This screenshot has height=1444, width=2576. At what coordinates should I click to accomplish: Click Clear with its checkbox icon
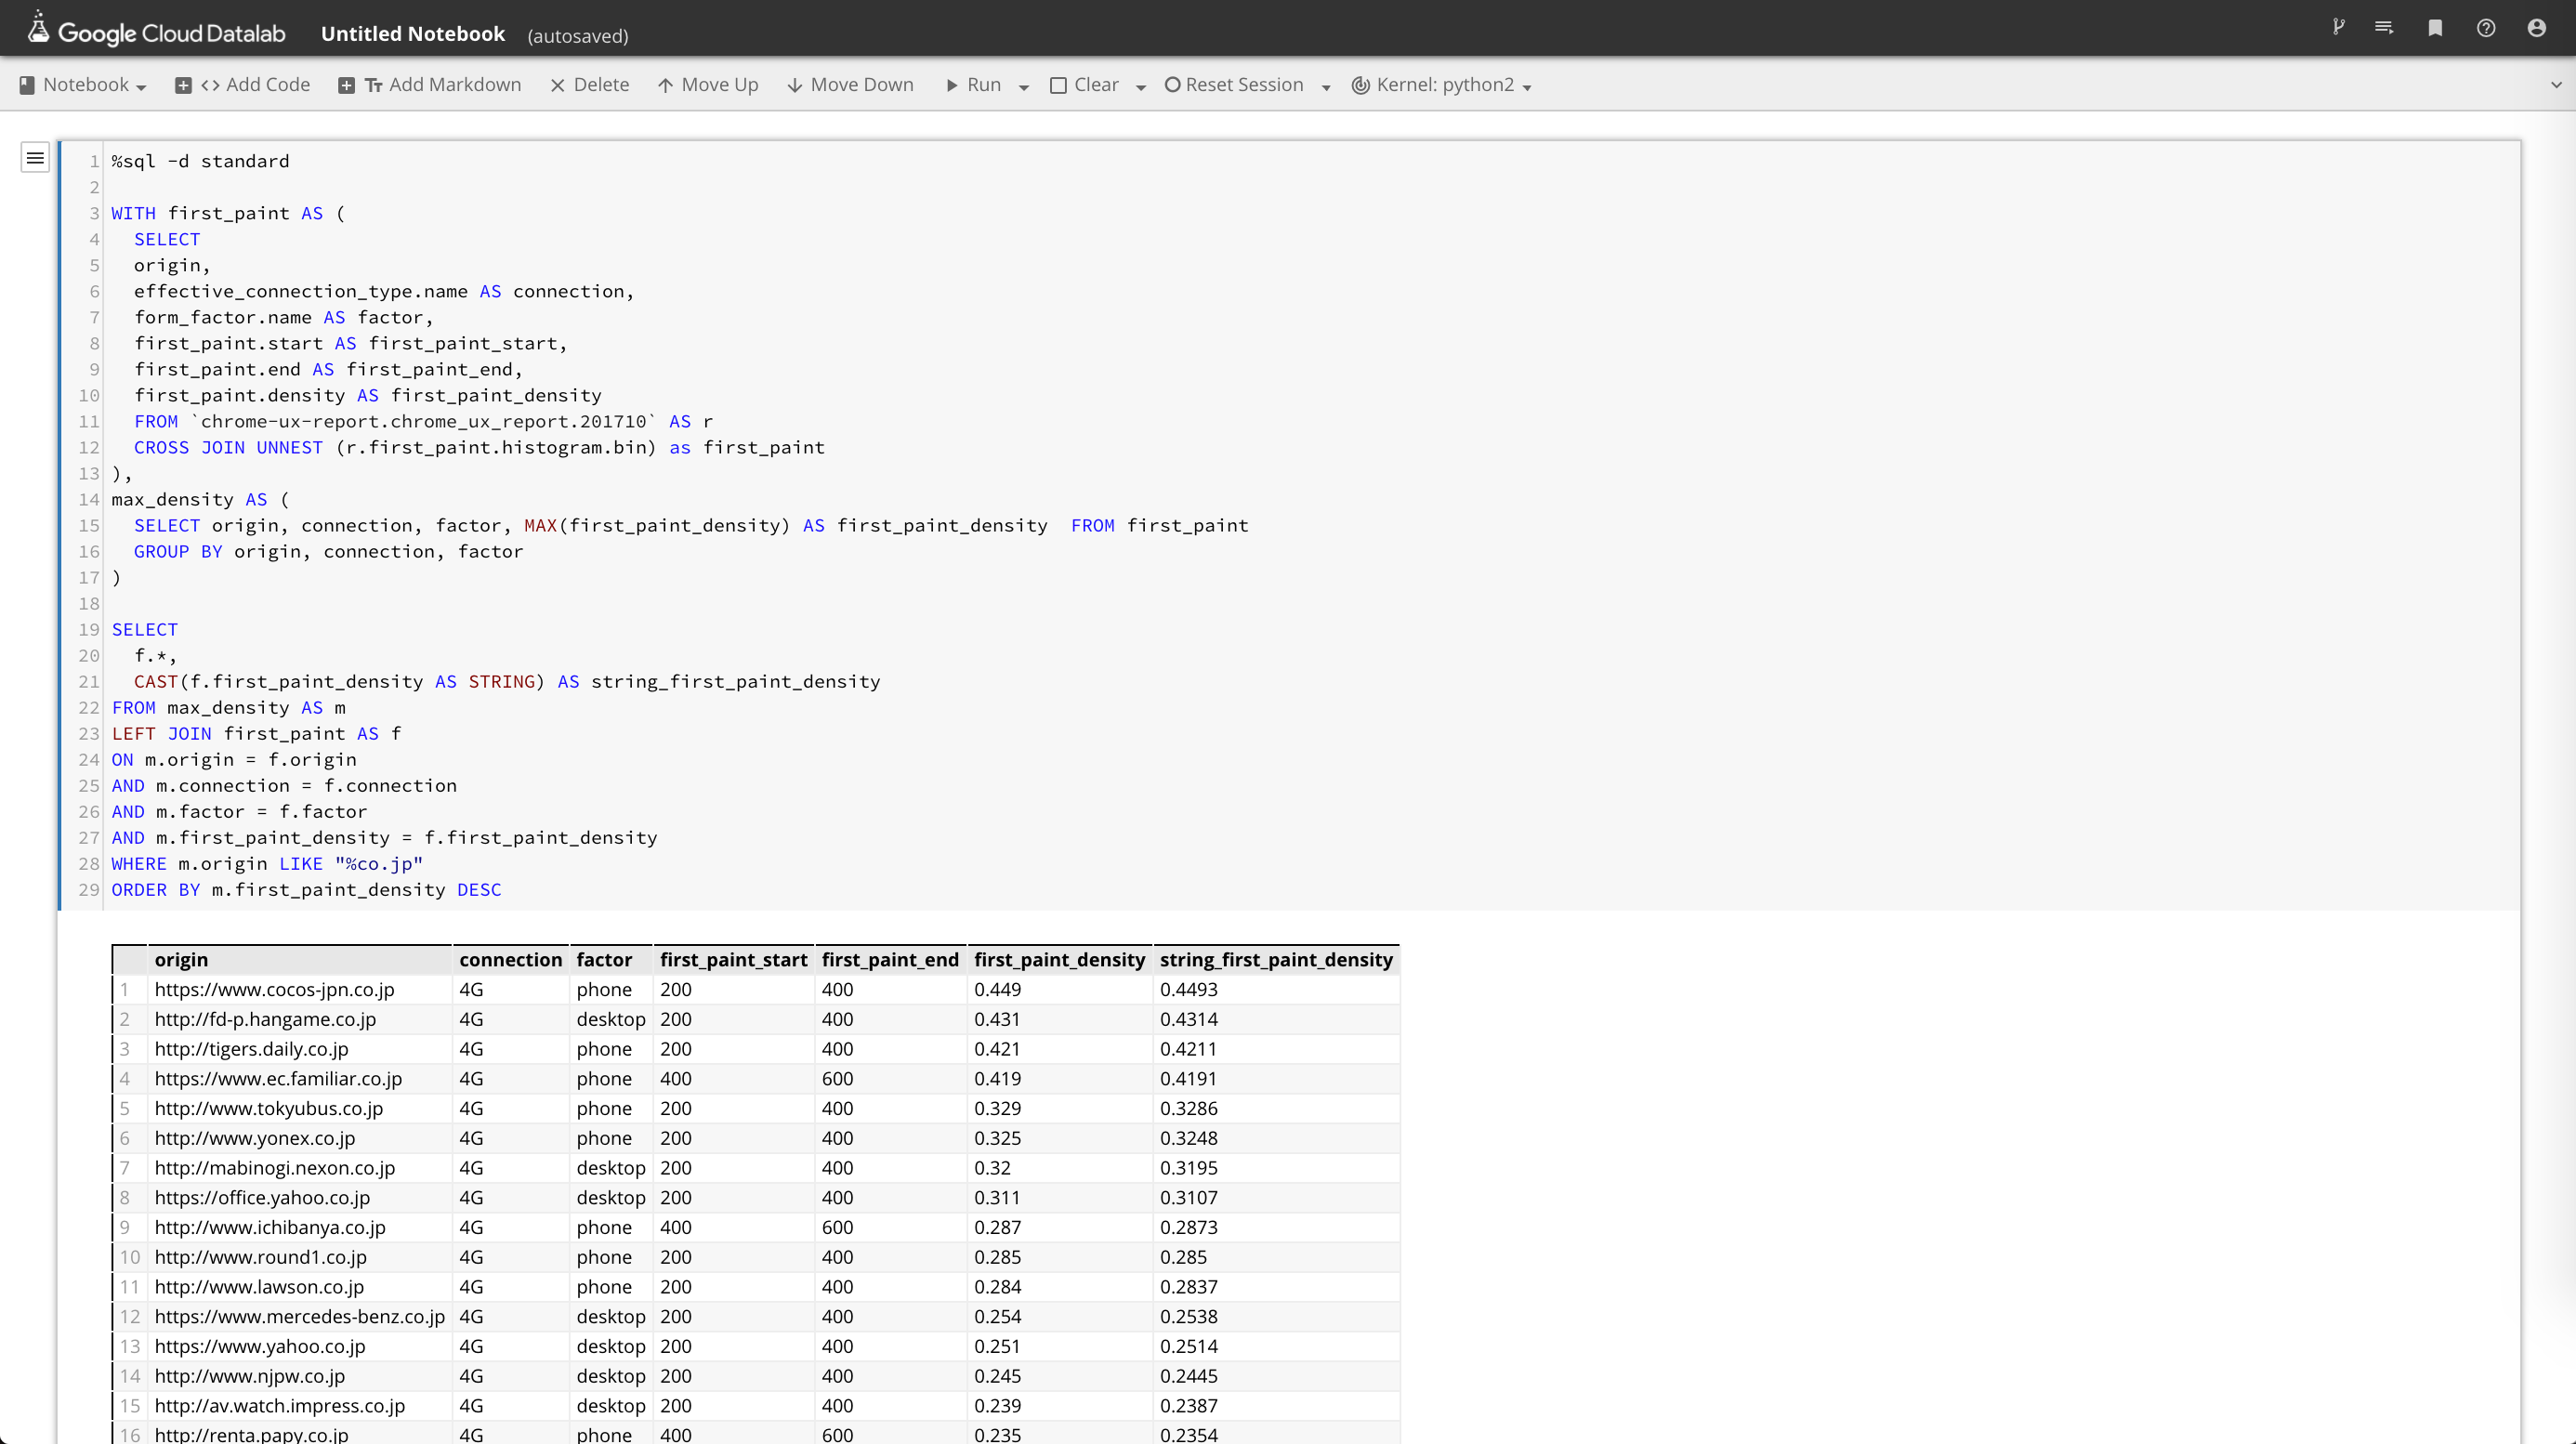tap(1084, 85)
